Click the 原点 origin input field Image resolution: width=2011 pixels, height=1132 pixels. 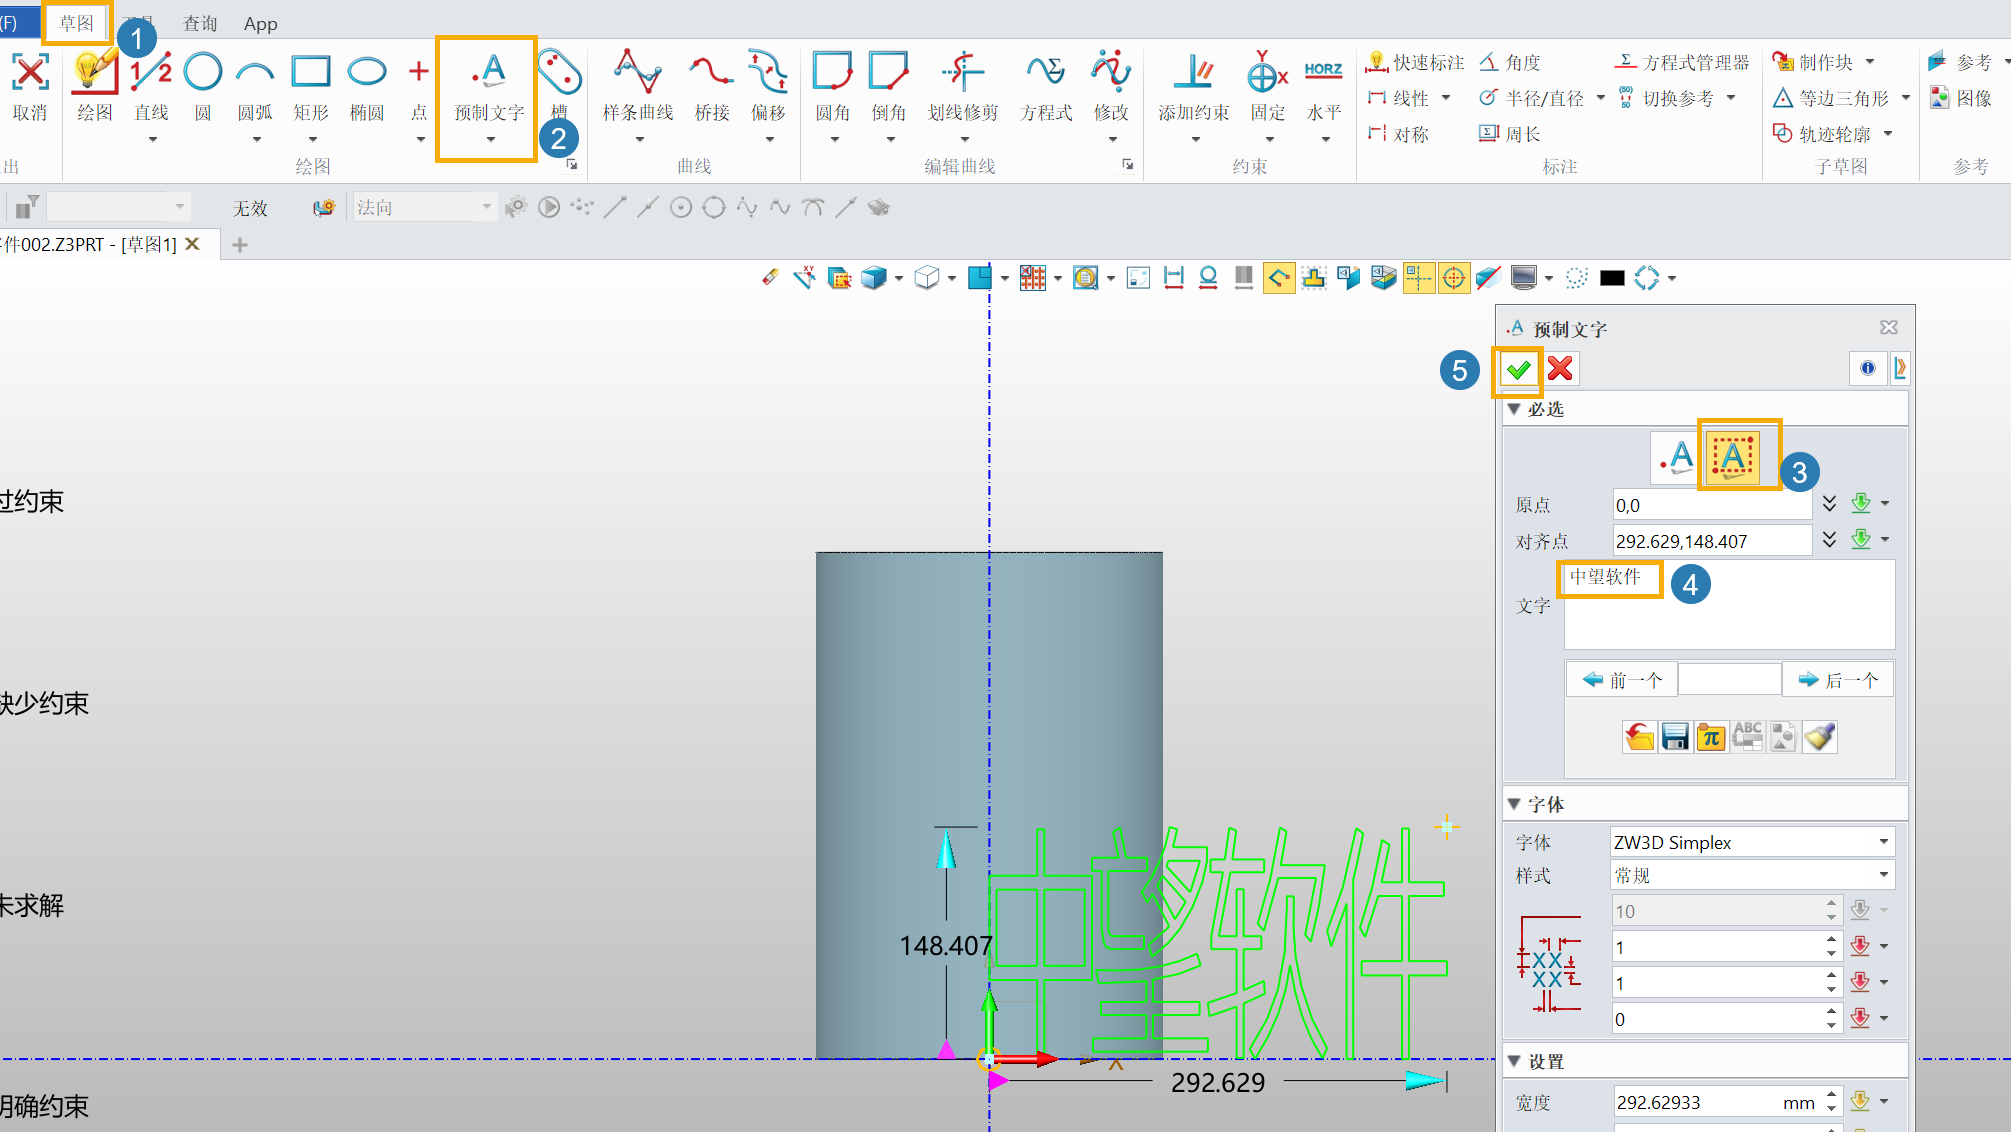(1712, 505)
